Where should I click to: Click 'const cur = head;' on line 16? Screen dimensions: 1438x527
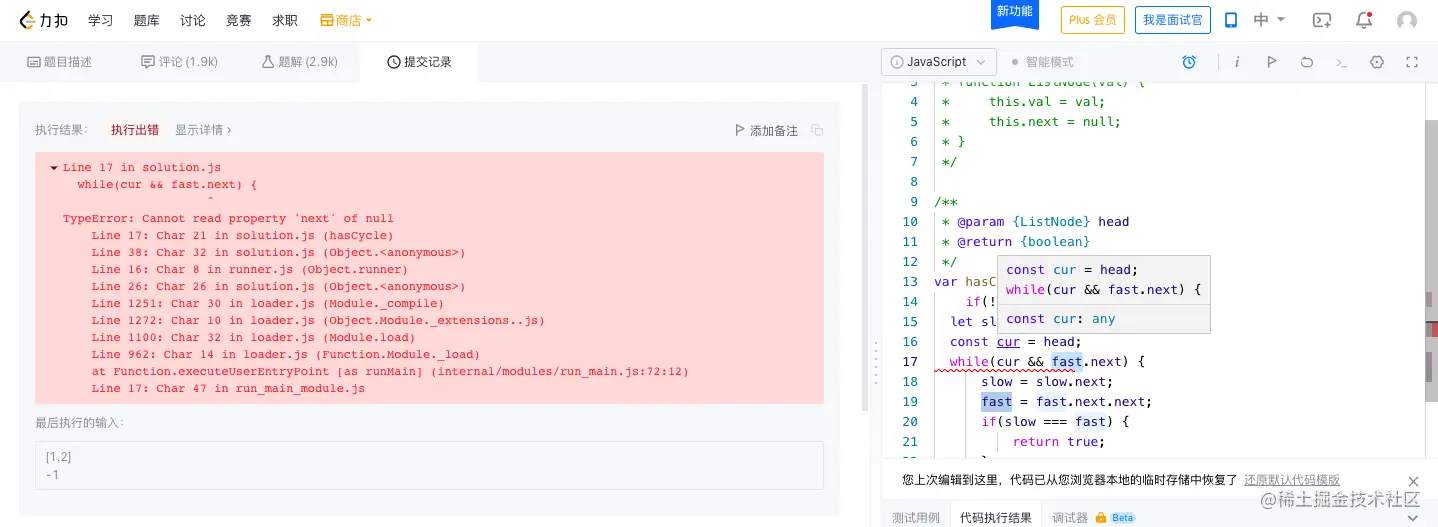point(1016,341)
